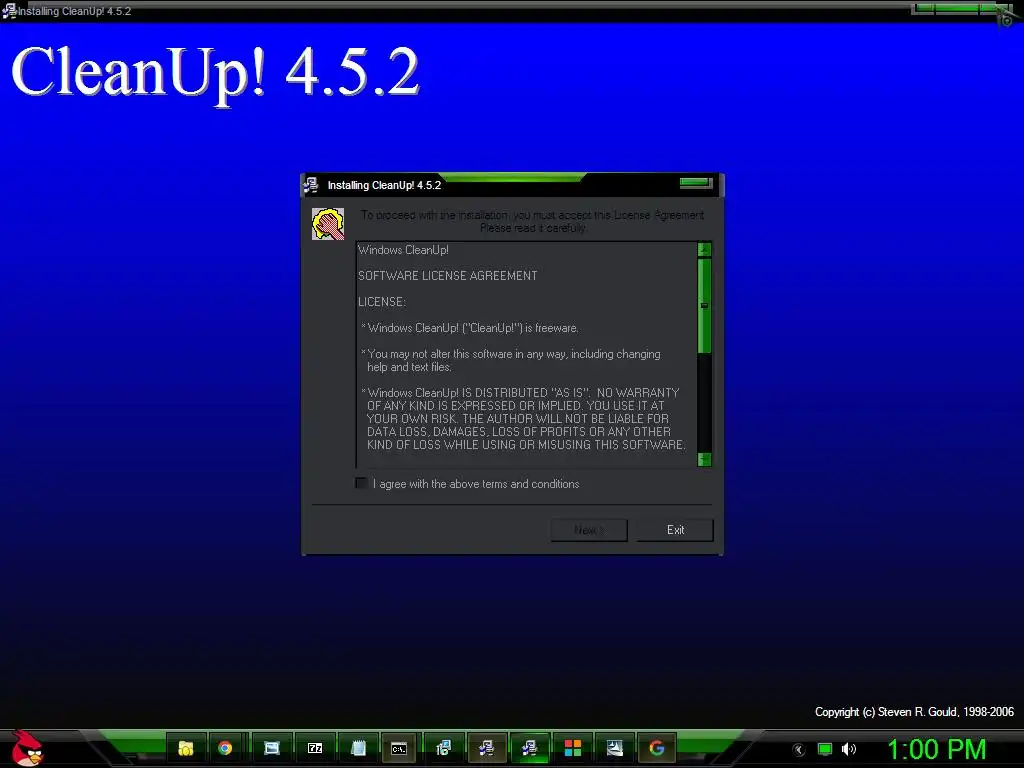The width and height of the screenshot is (1024, 768).
Task: Click the speaker volume tray icon
Action: click(x=848, y=749)
